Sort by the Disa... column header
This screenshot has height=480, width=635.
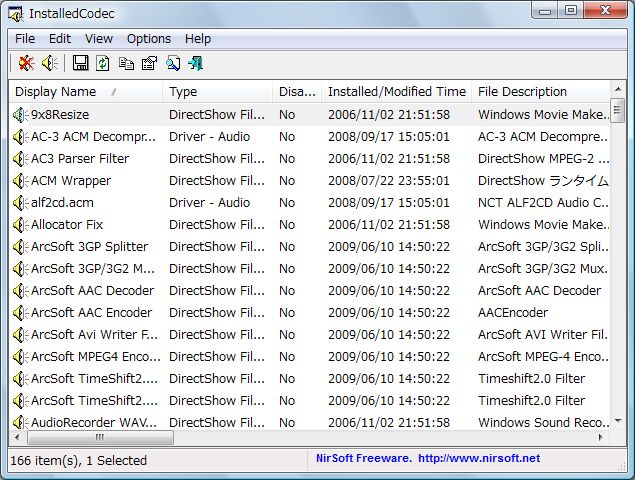297,92
